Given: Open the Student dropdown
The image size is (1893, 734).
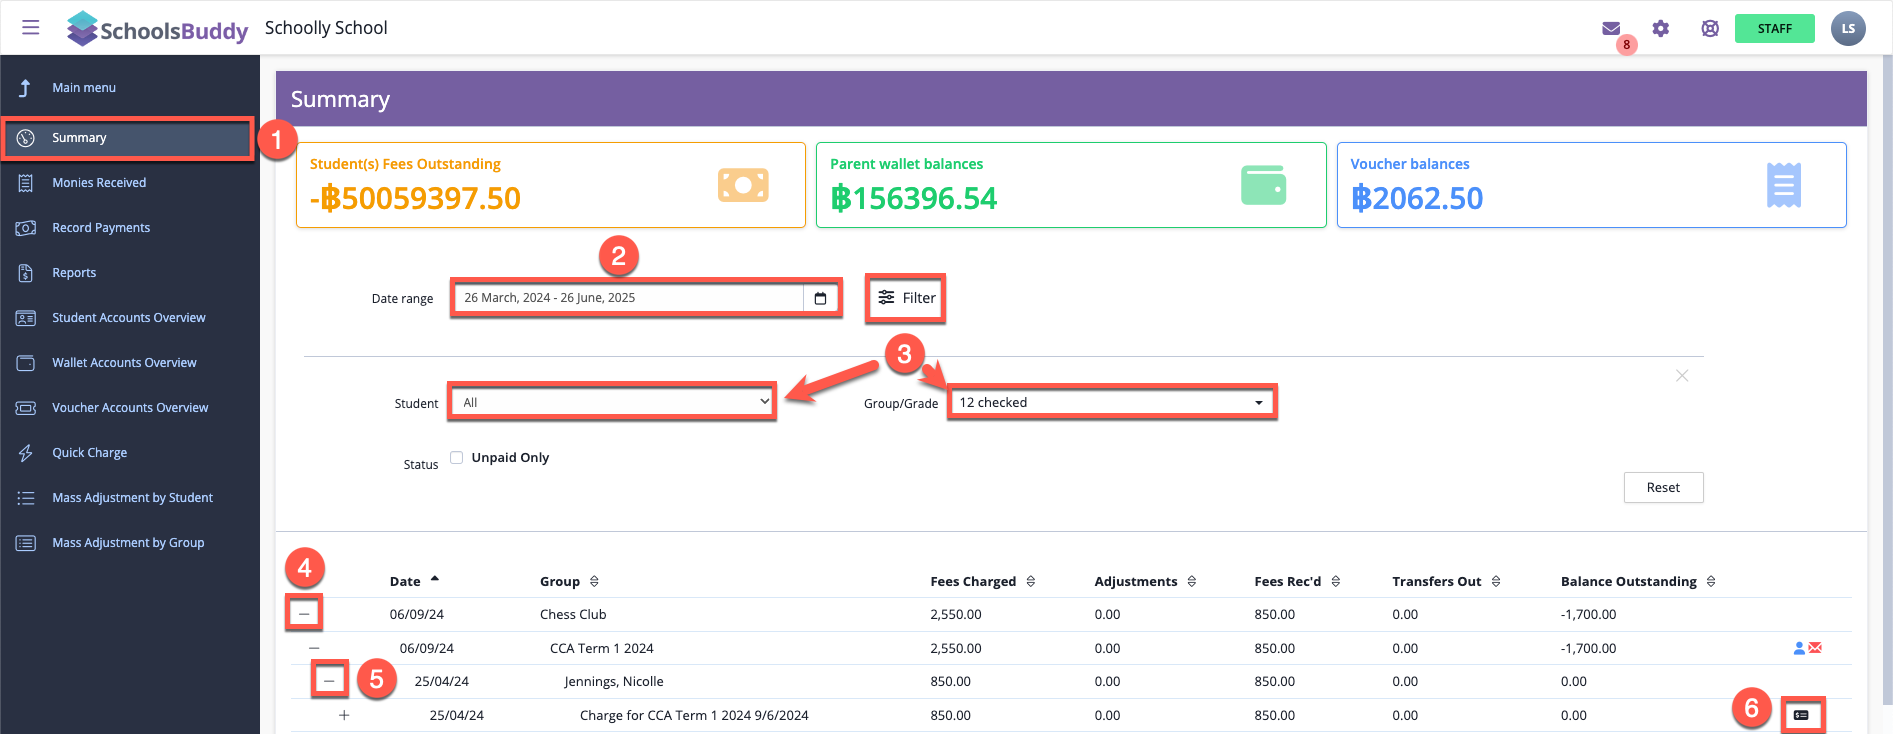Looking at the screenshot, I should [x=612, y=402].
